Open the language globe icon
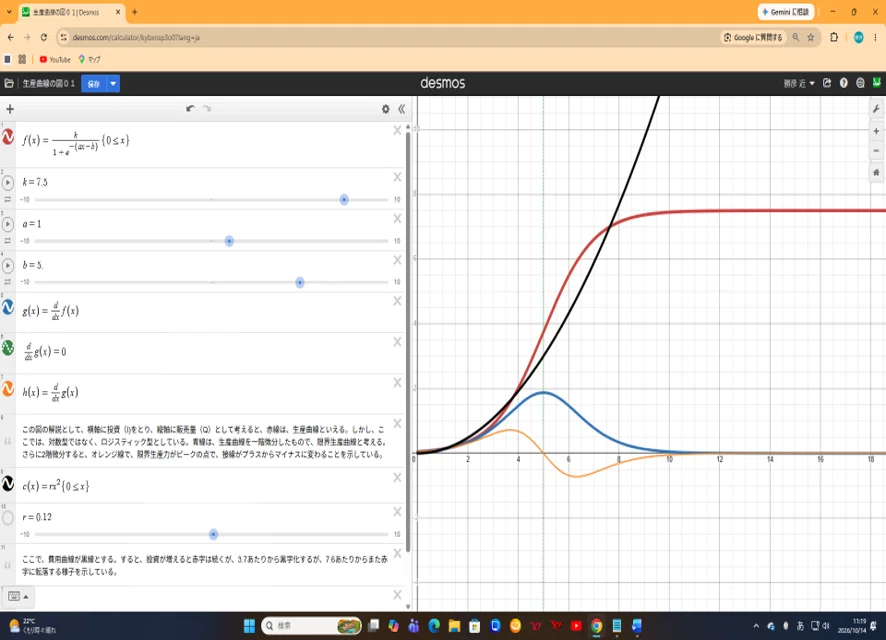 (860, 83)
